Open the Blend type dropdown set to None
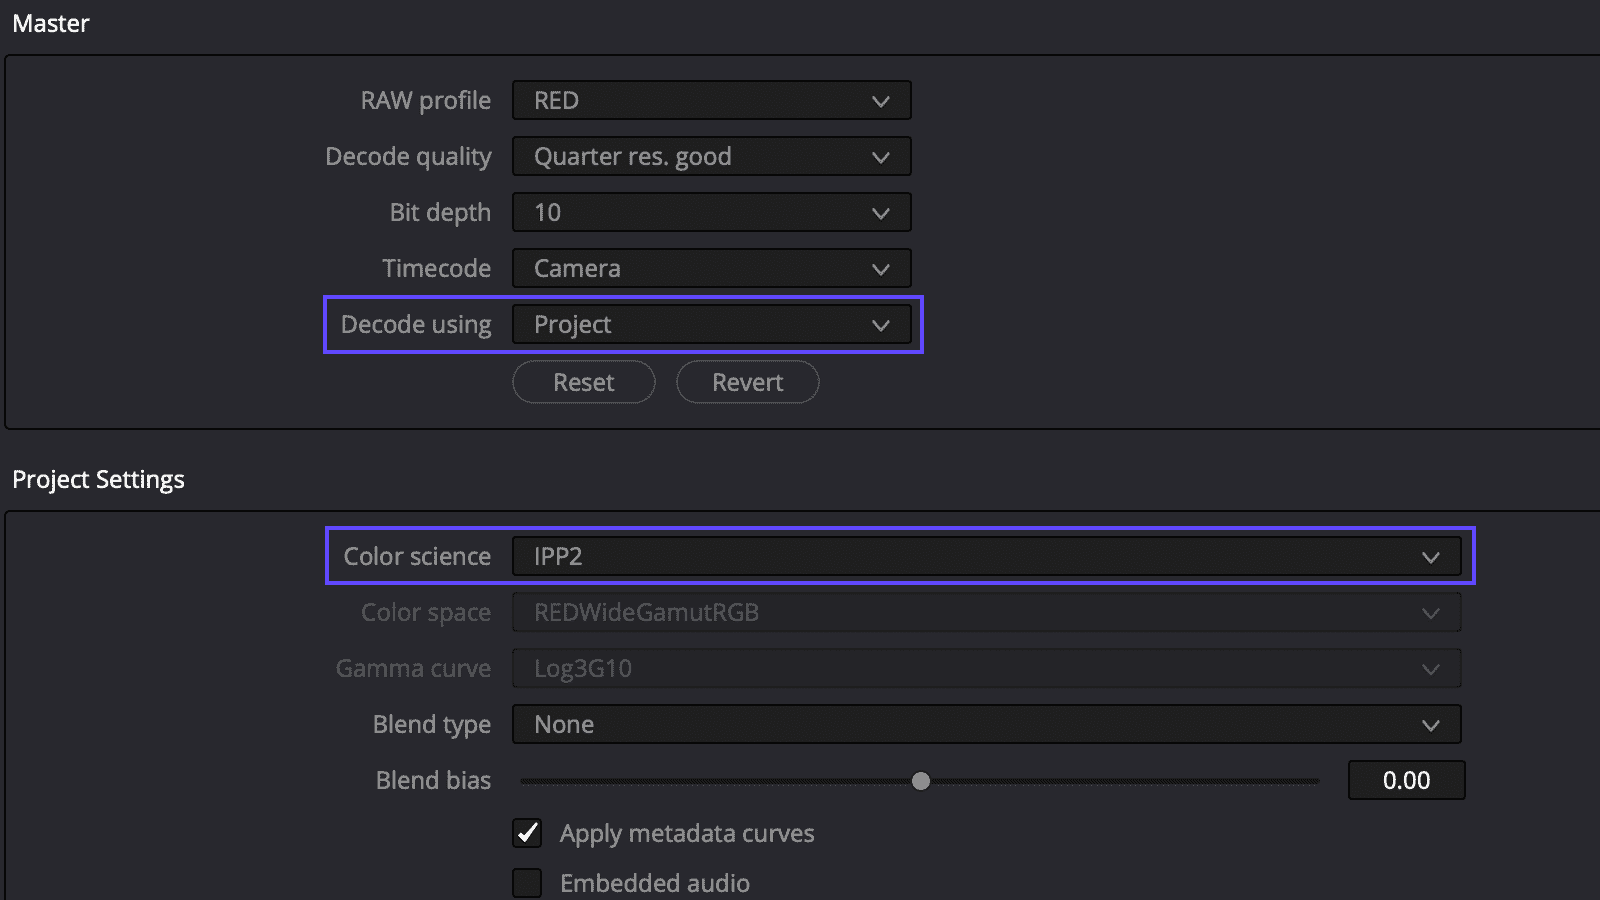The image size is (1600, 900). [x=985, y=724]
